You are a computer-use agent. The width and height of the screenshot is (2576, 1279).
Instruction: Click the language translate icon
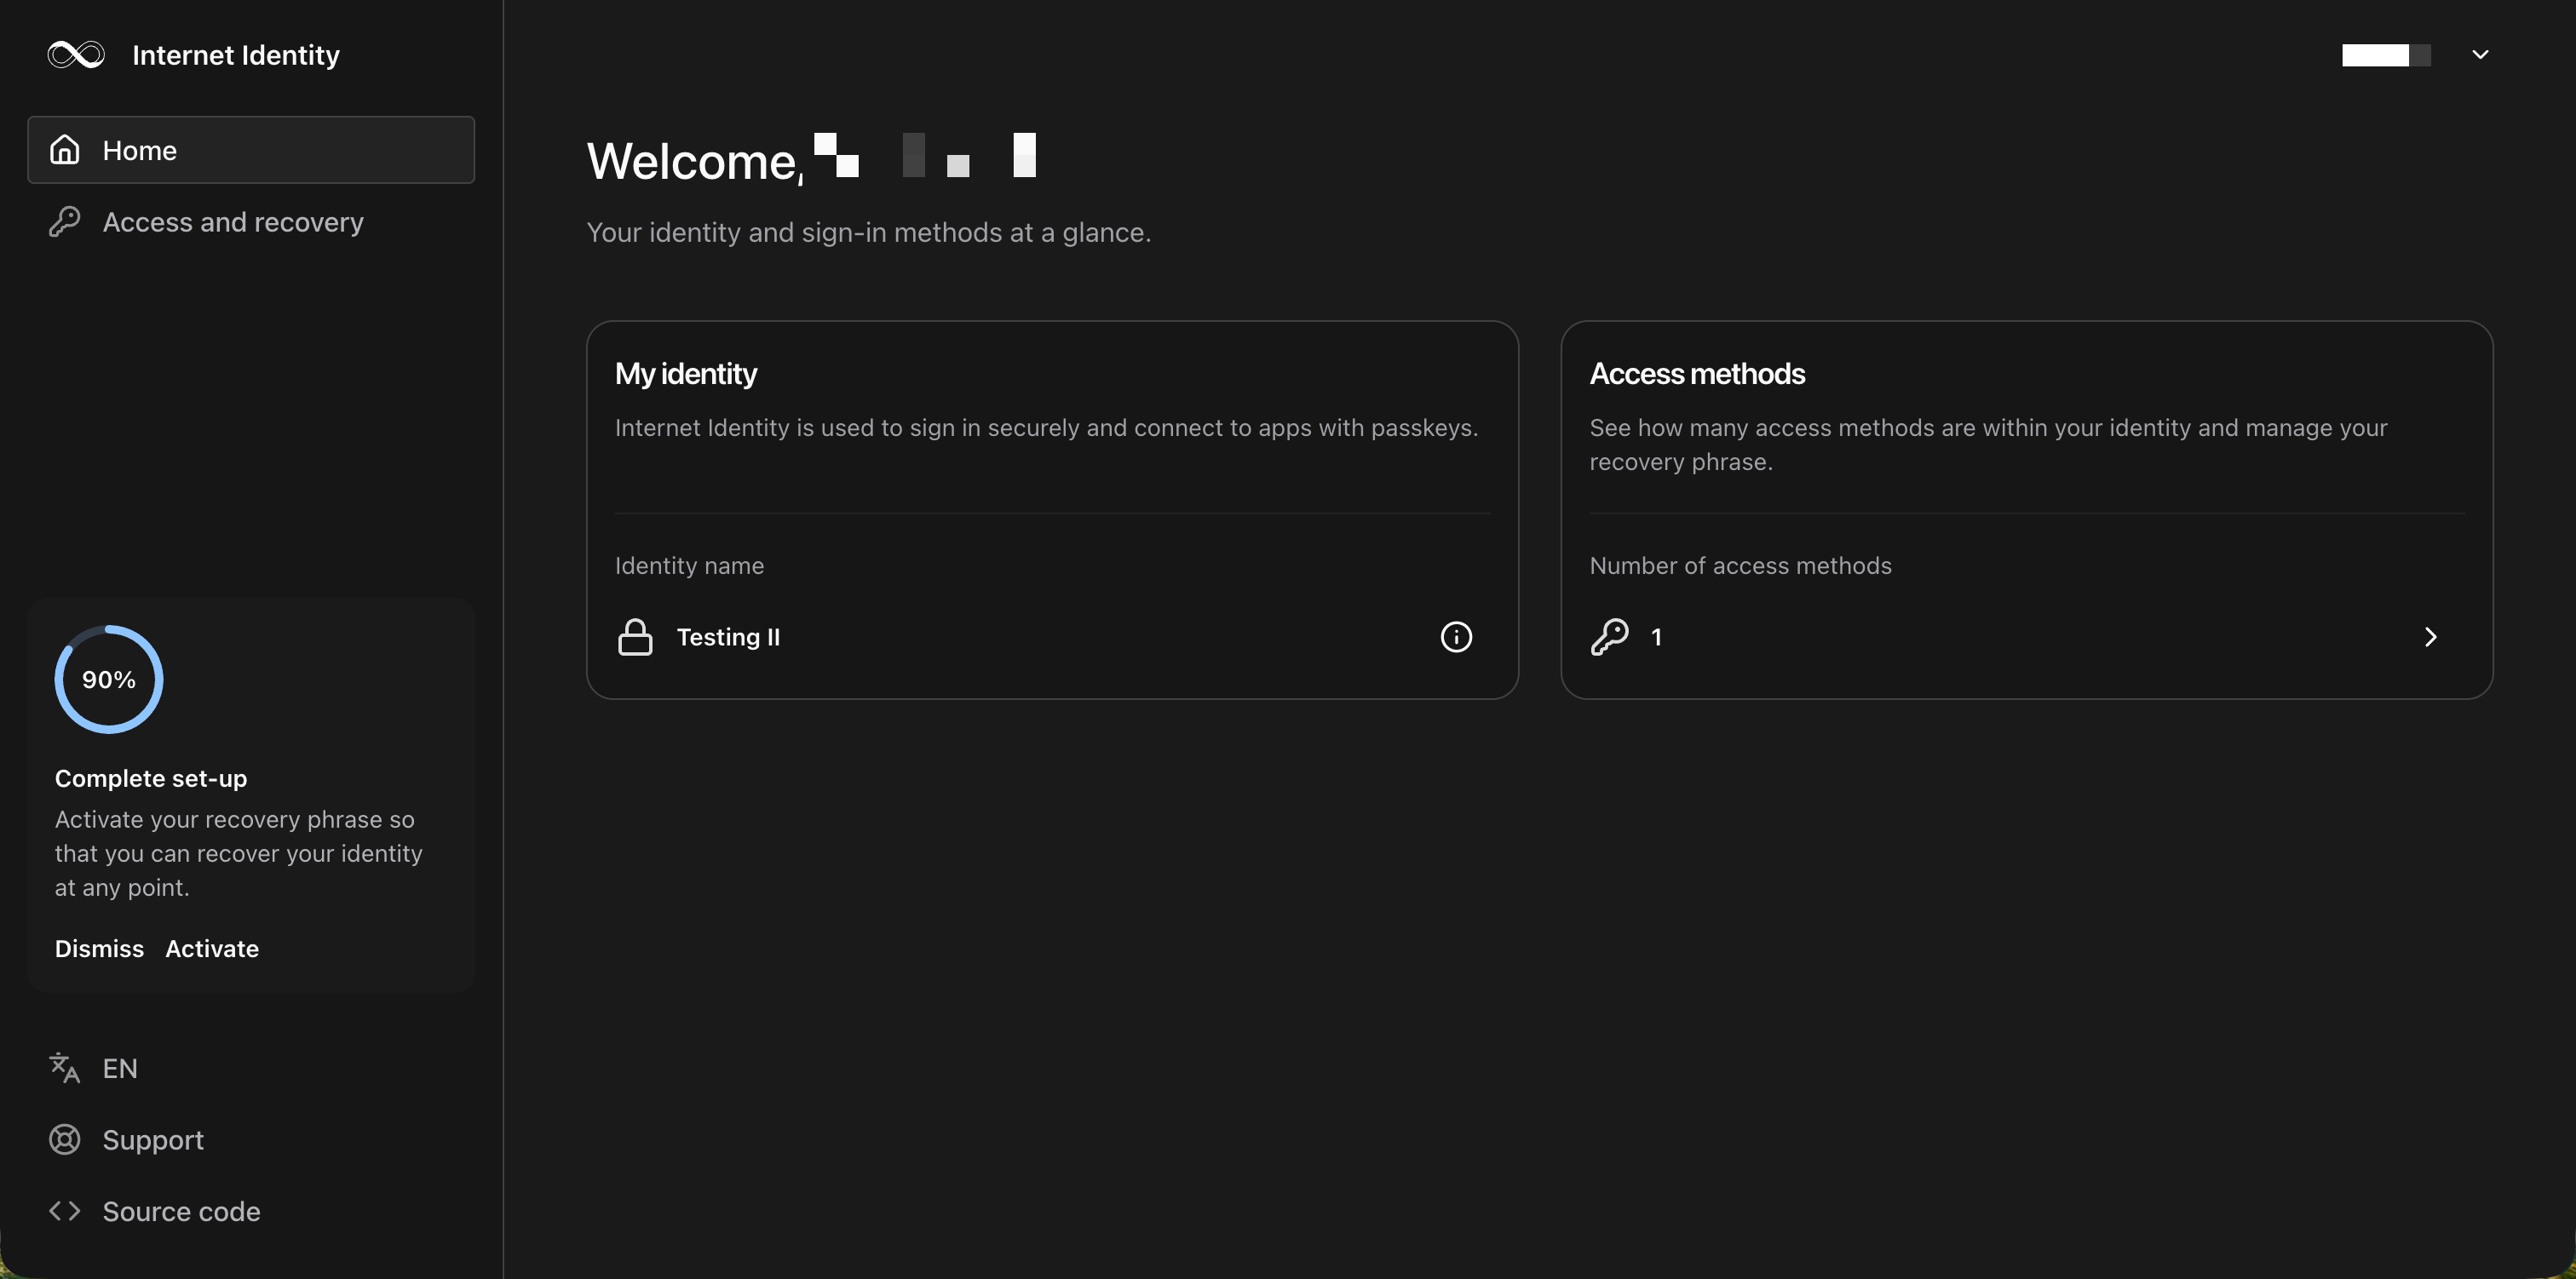tap(65, 1068)
